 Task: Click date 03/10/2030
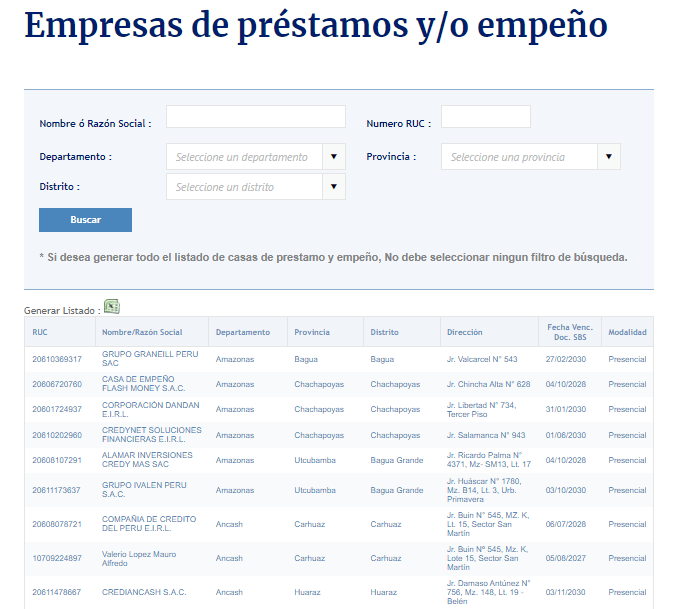point(566,490)
